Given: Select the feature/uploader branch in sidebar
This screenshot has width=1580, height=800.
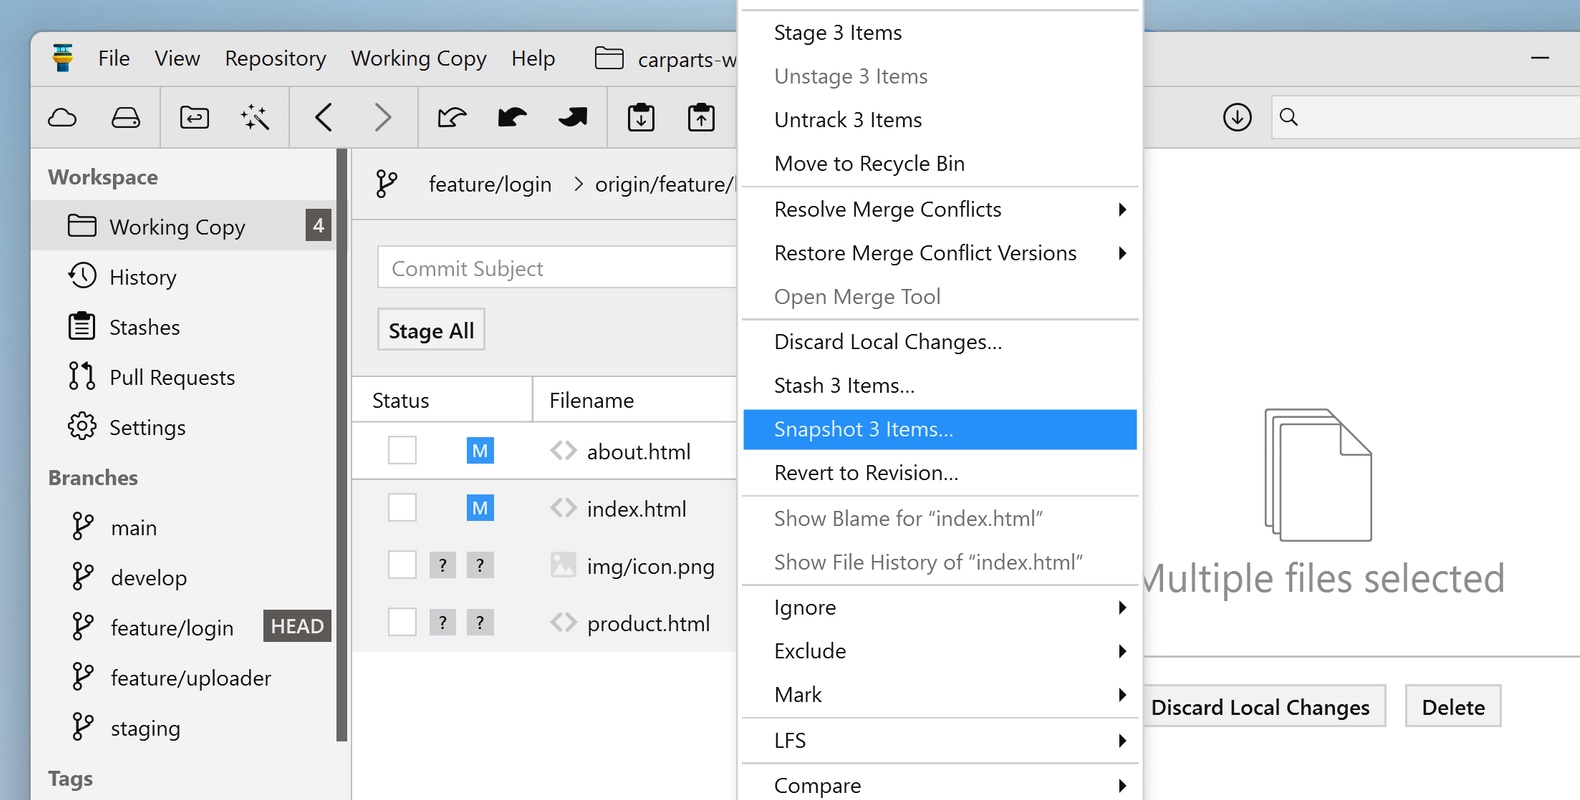Looking at the screenshot, I should (x=190, y=678).
